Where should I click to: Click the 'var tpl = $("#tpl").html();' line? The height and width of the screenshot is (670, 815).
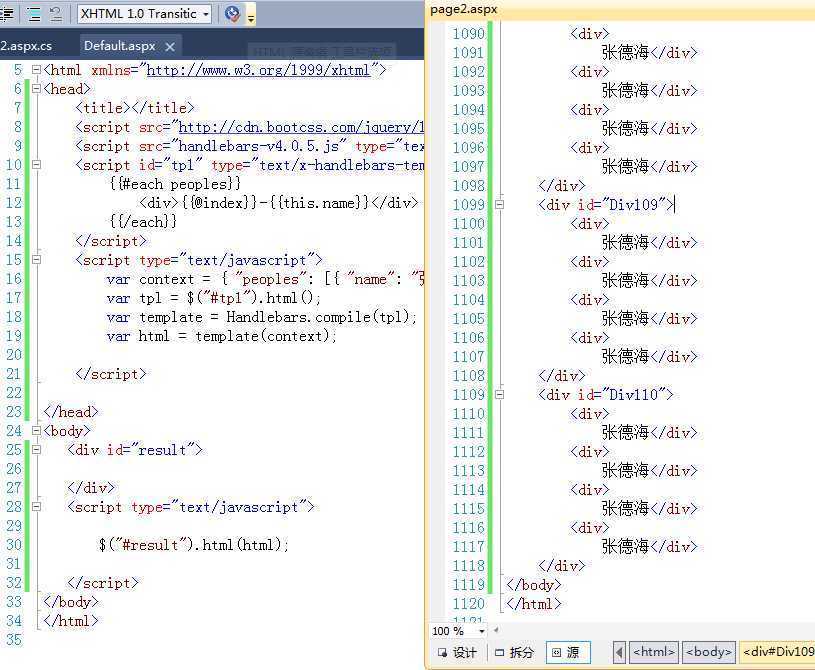(x=214, y=298)
